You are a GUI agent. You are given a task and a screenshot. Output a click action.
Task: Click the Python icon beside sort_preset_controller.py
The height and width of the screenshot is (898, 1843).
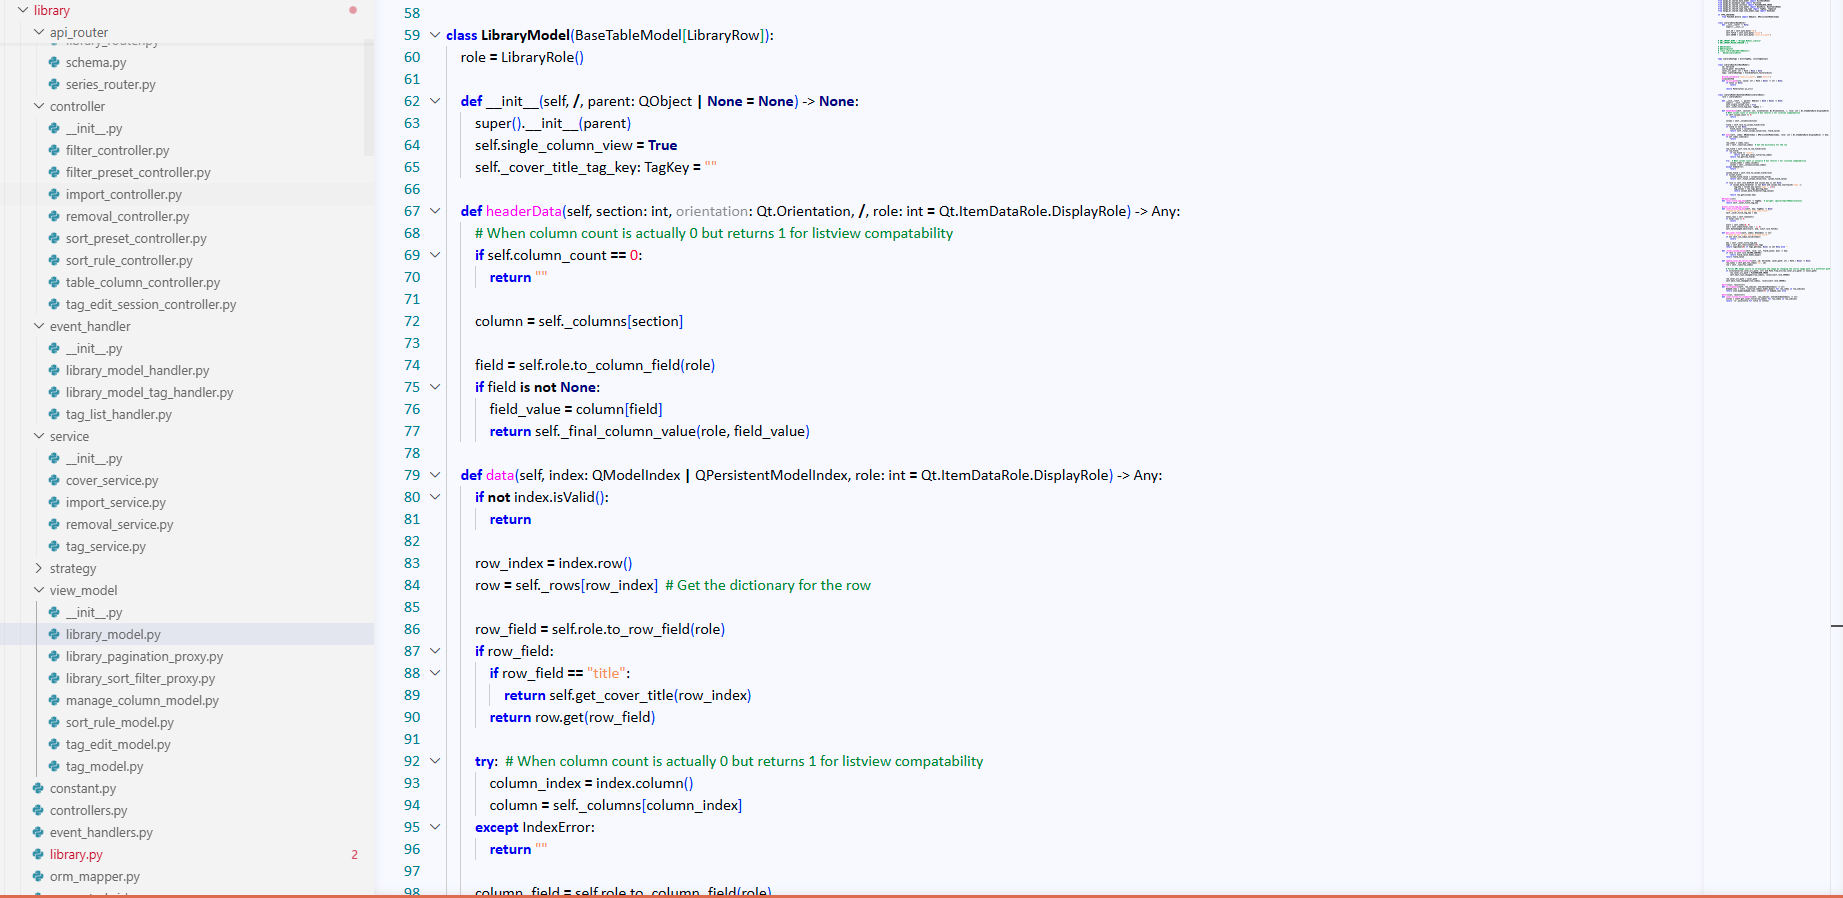[54, 238]
